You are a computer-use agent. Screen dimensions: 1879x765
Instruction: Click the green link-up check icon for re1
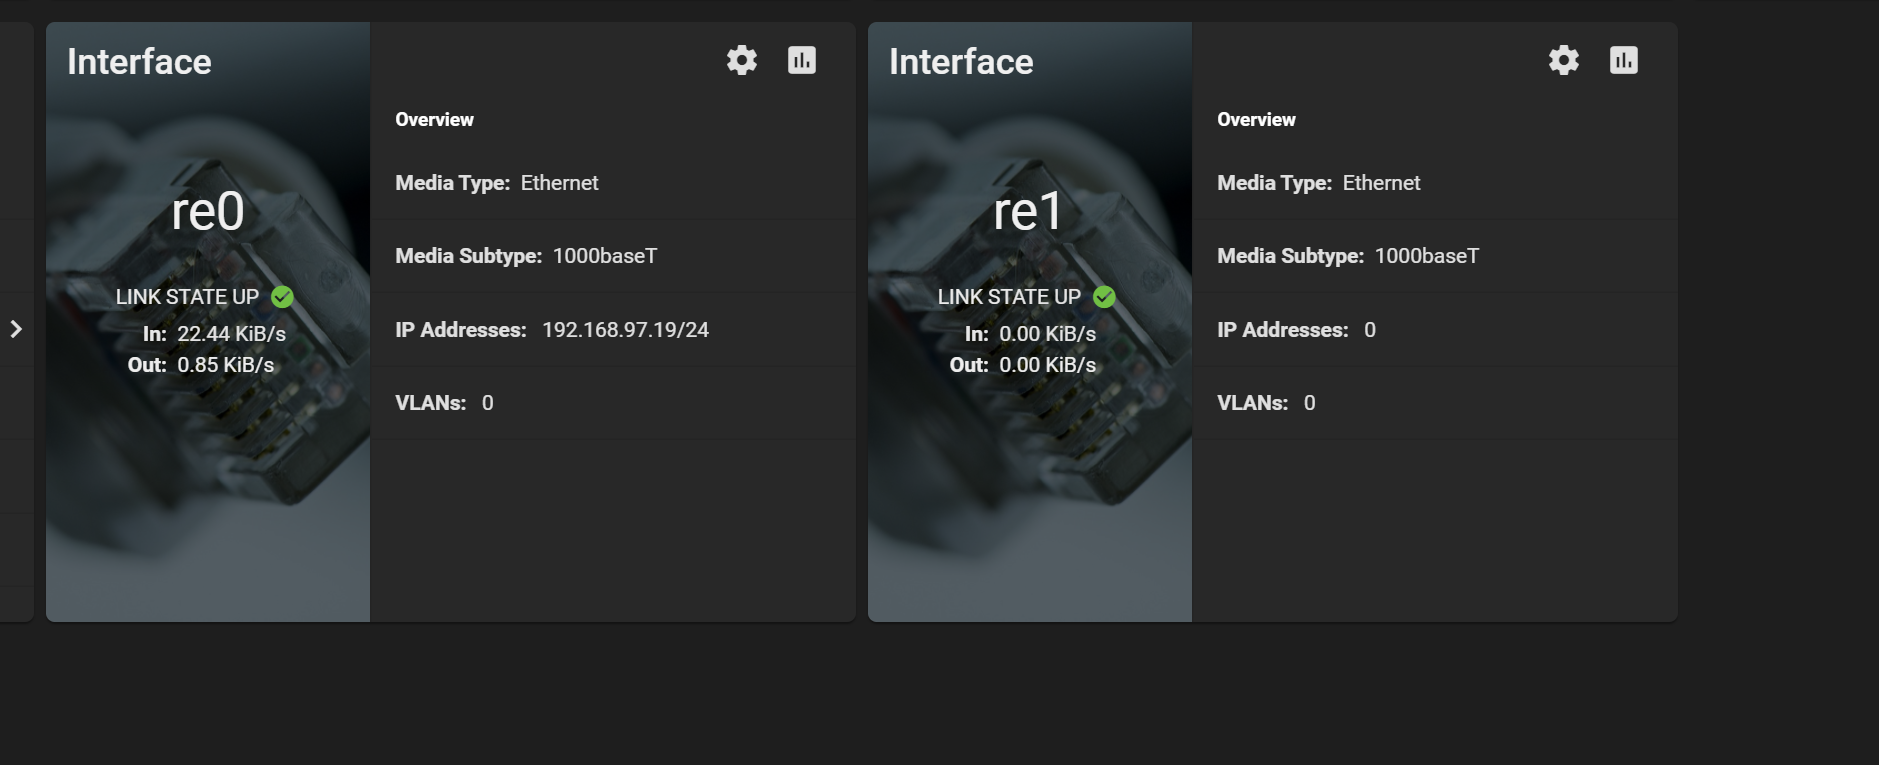[x=1105, y=297]
